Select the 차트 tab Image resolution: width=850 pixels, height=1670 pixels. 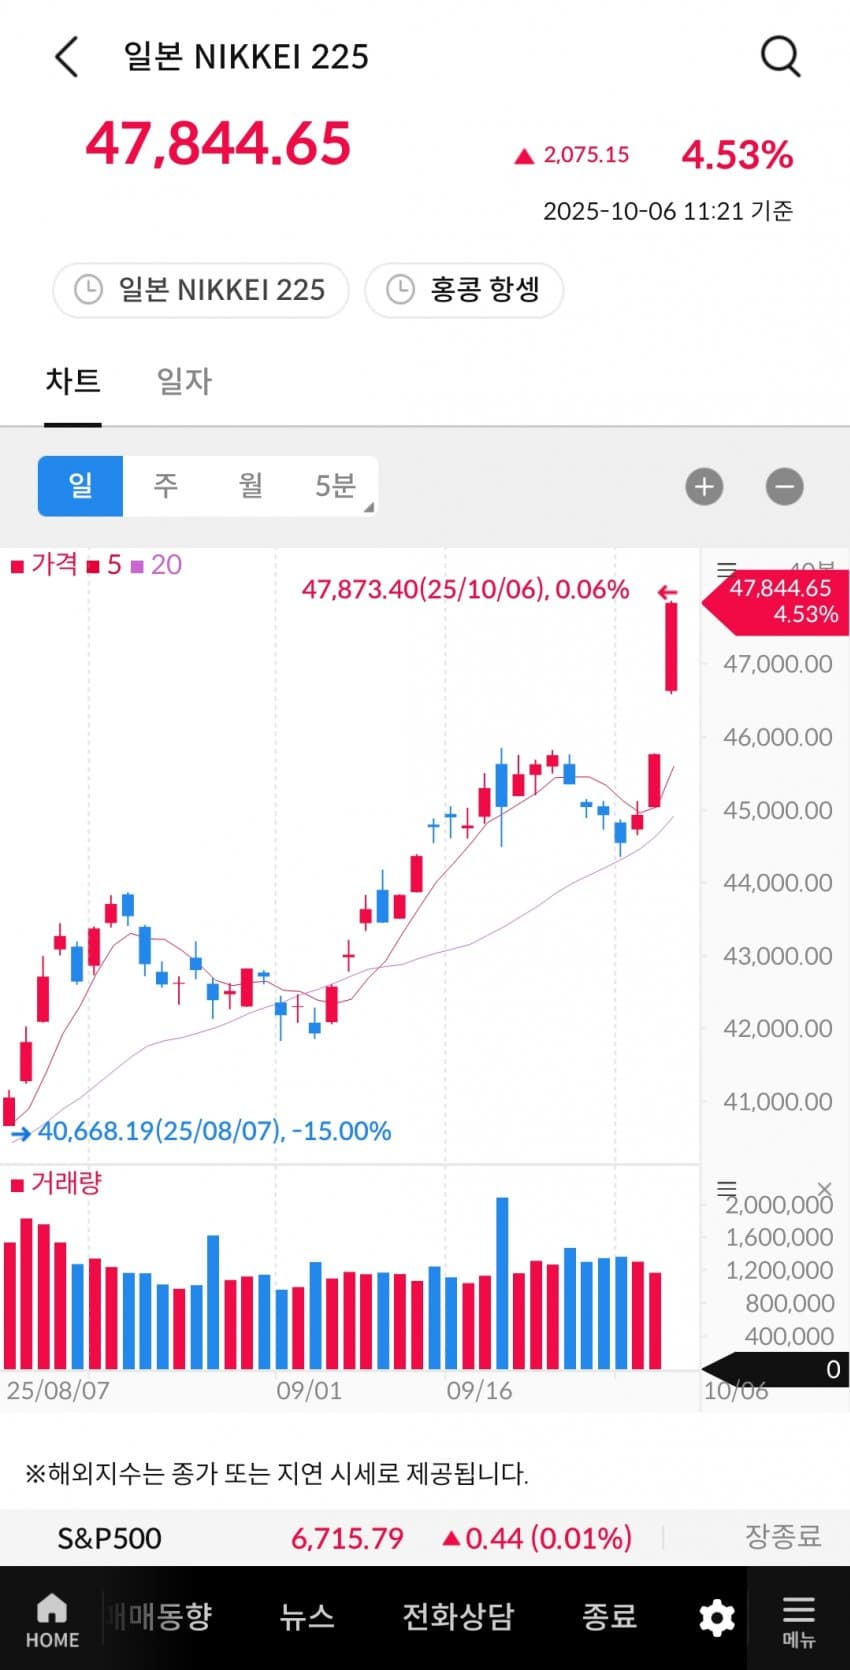tap(73, 381)
